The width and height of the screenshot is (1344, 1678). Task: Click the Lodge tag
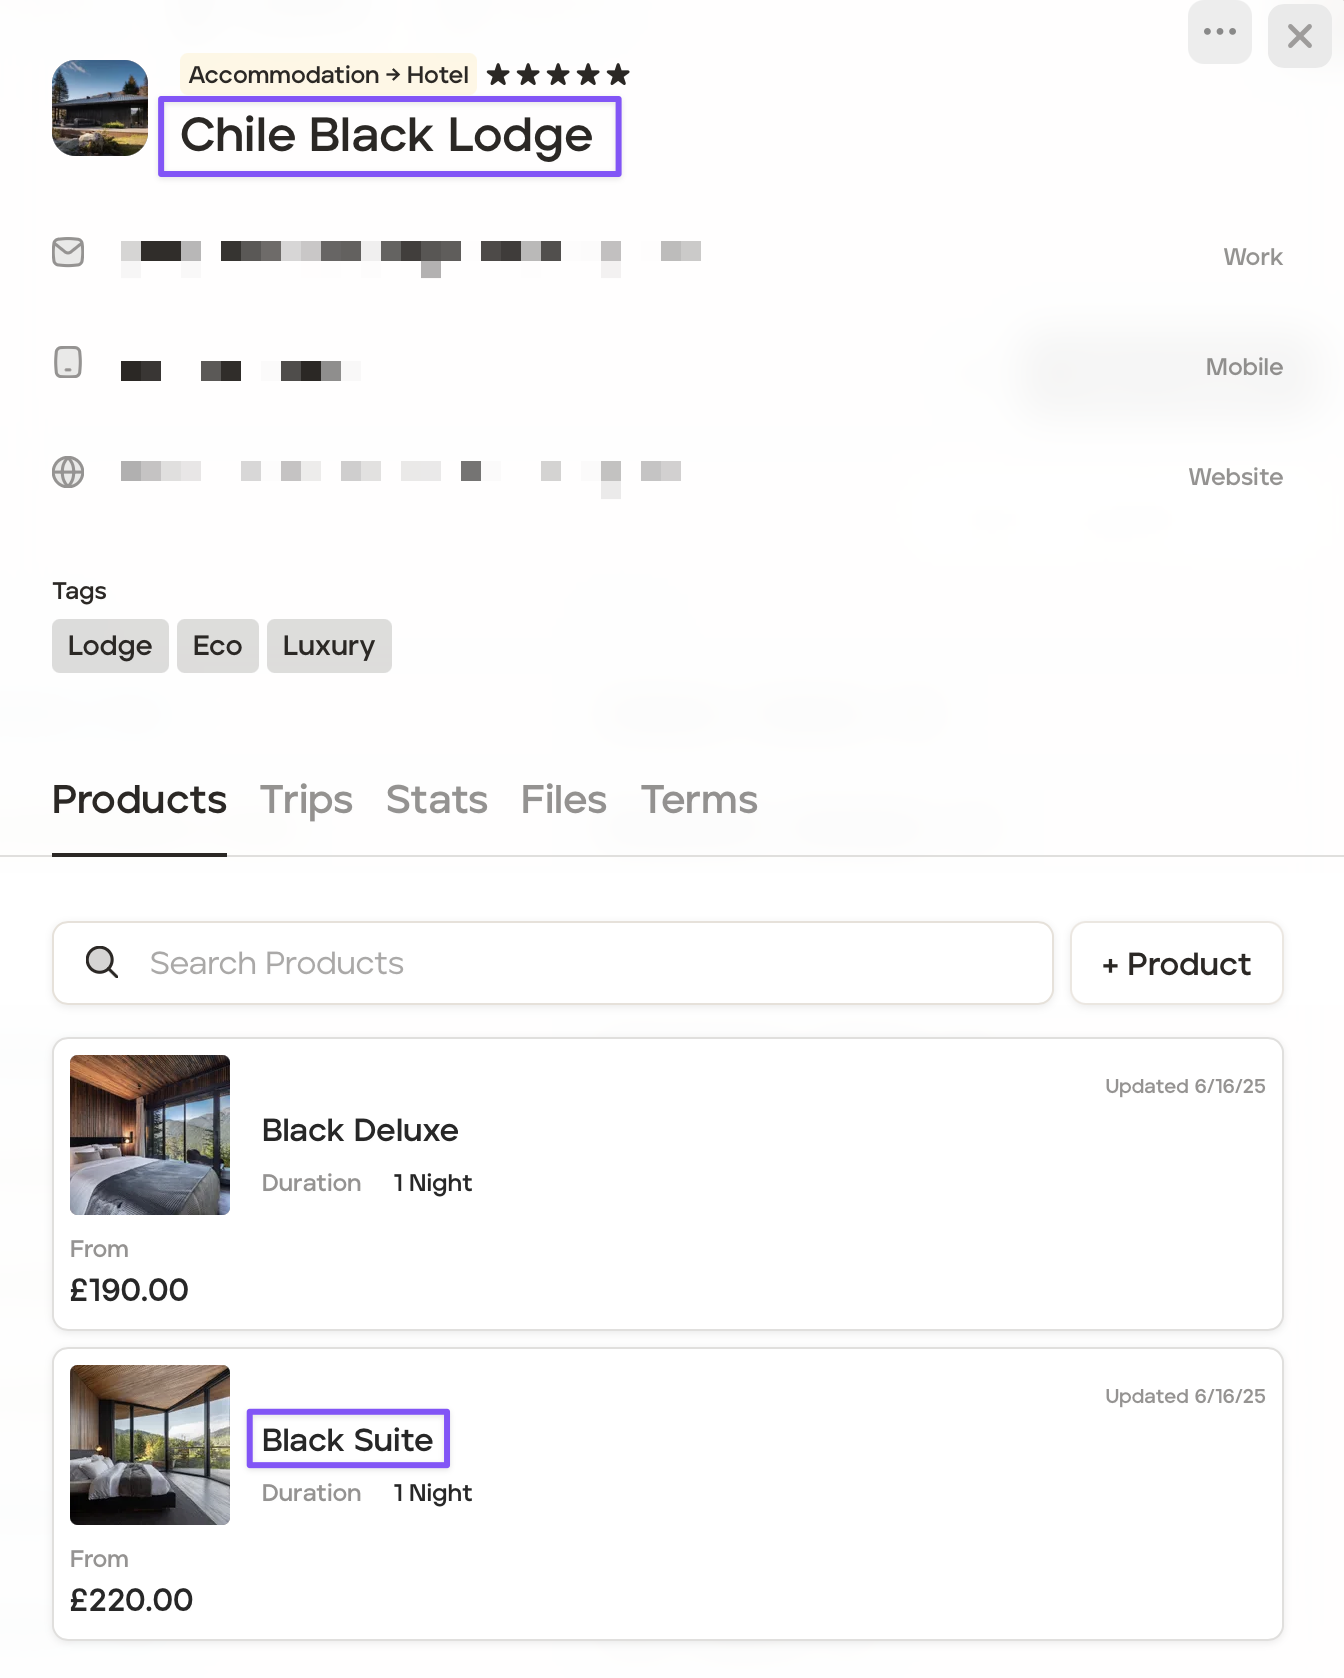point(110,646)
